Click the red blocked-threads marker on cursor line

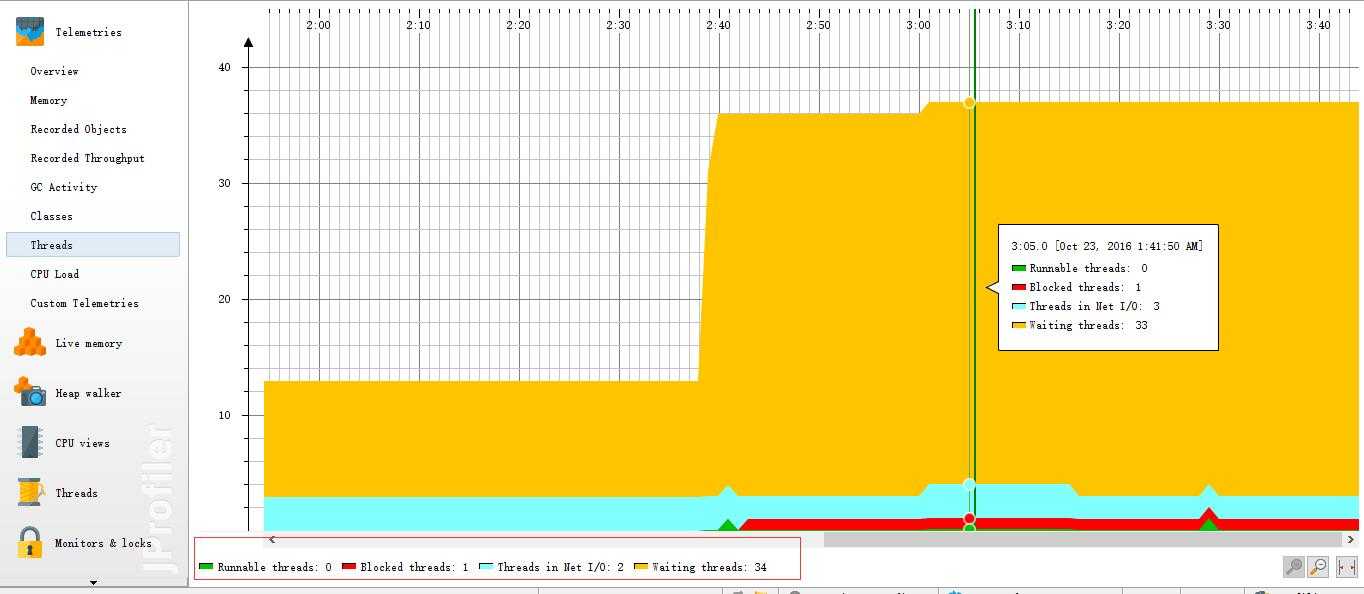click(x=969, y=518)
